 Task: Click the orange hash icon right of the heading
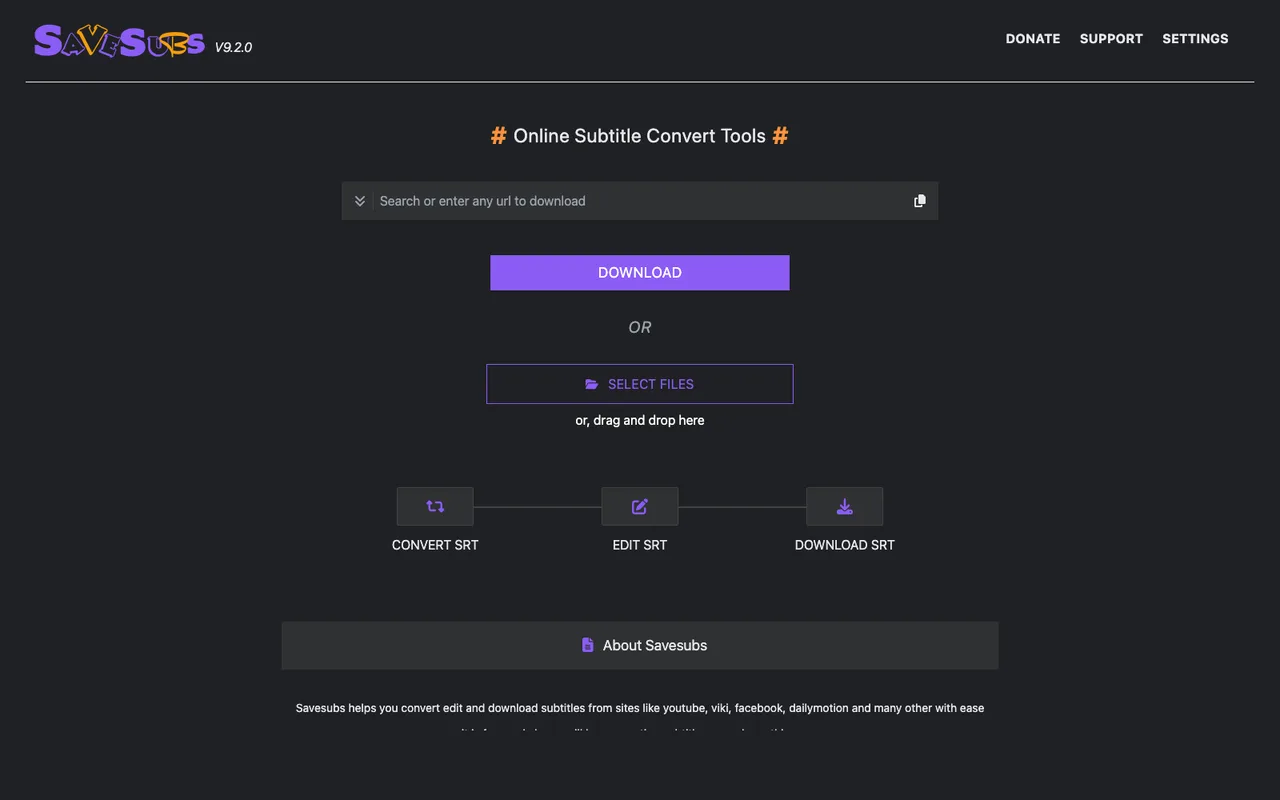pos(780,136)
